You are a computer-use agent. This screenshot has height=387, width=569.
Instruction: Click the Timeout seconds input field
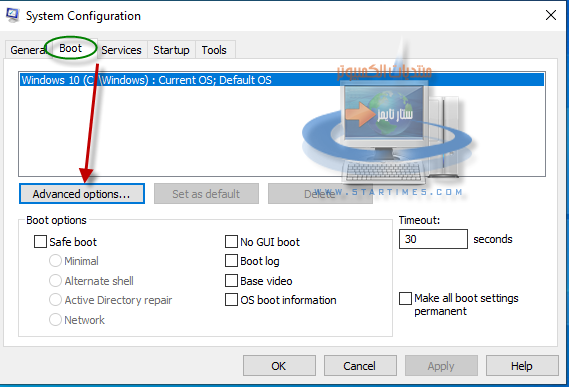pyautogui.click(x=433, y=239)
